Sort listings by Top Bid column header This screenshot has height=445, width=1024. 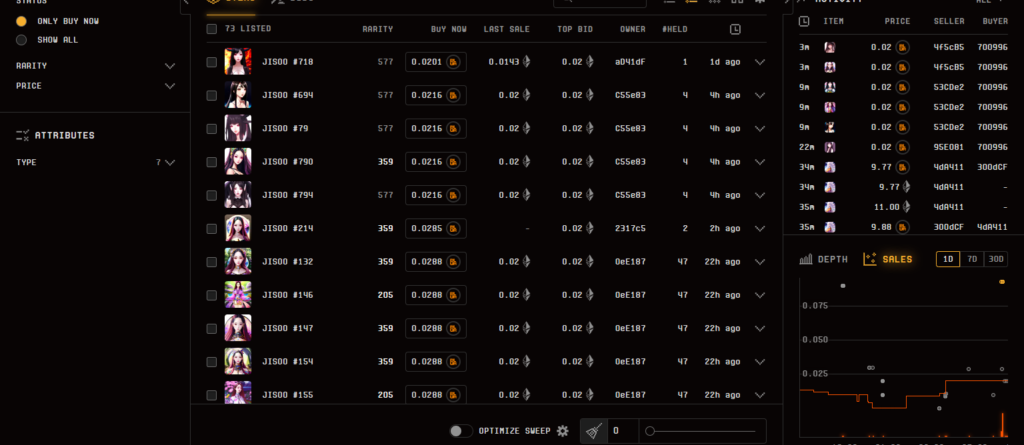[x=575, y=29]
